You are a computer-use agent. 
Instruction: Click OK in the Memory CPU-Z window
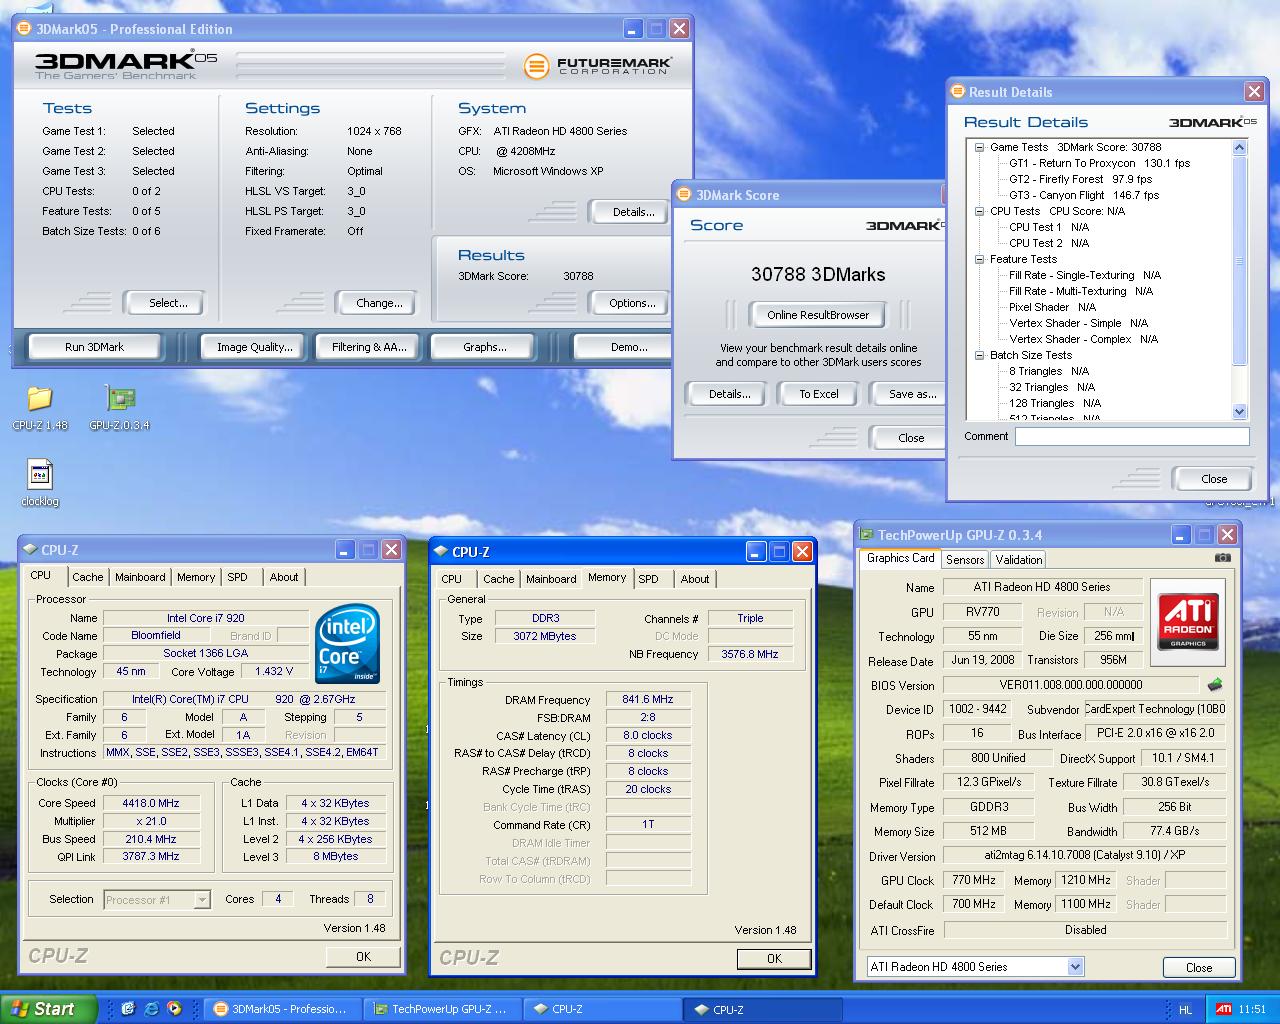point(774,959)
